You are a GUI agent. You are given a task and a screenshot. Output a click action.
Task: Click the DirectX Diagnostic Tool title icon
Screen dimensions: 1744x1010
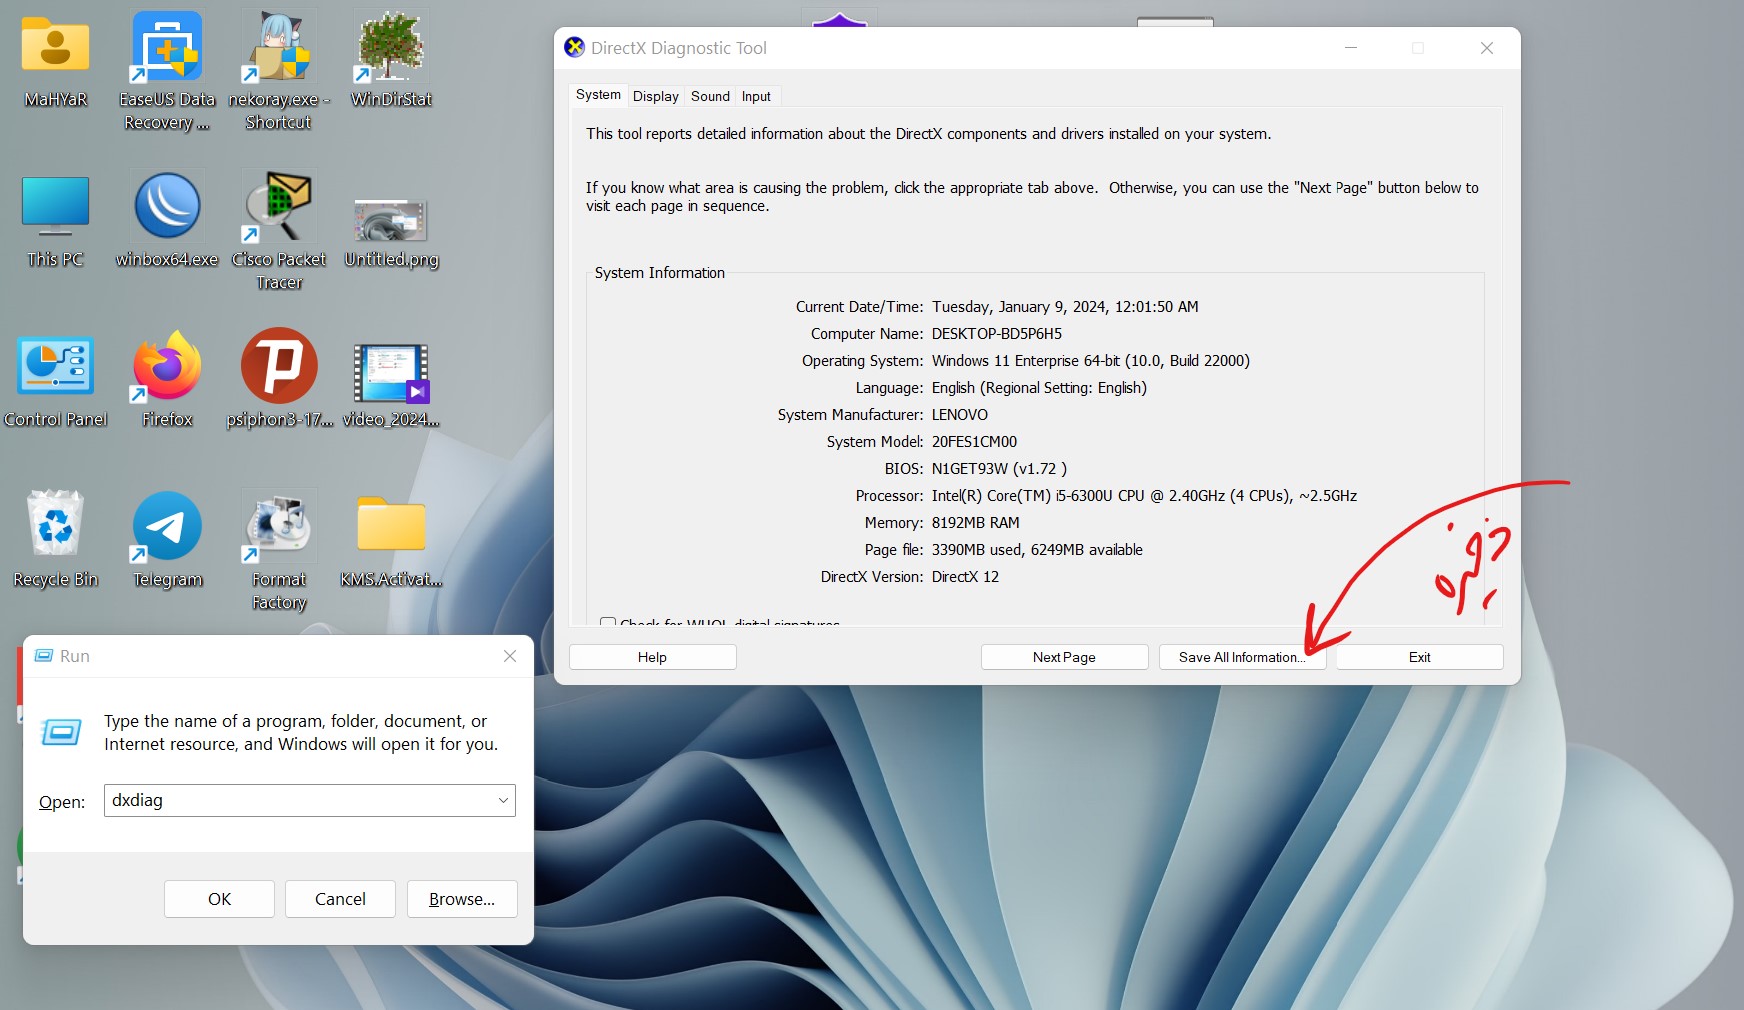tap(574, 47)
